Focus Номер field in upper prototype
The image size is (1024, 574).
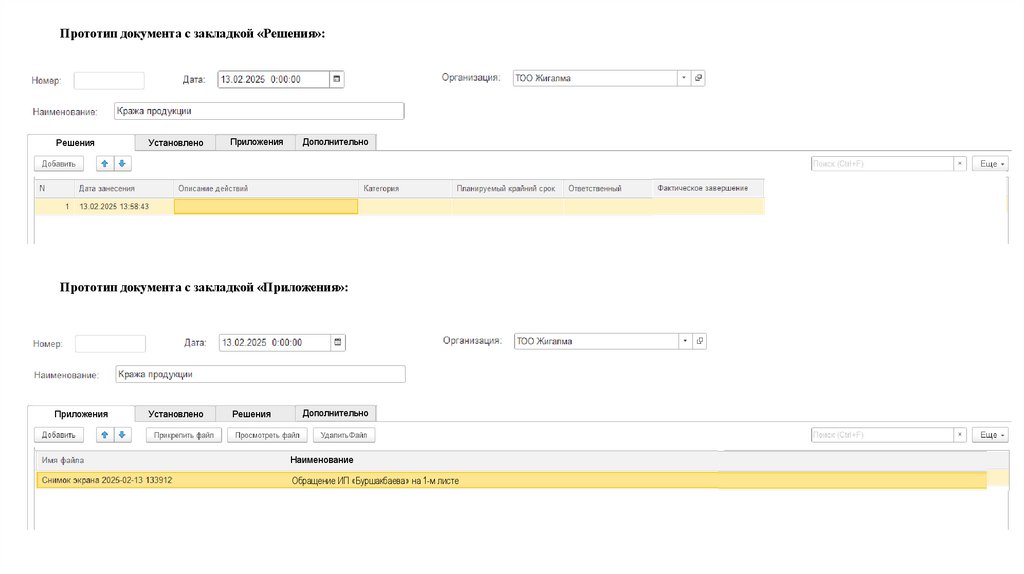pyautogui.click(x=109, y=80)
